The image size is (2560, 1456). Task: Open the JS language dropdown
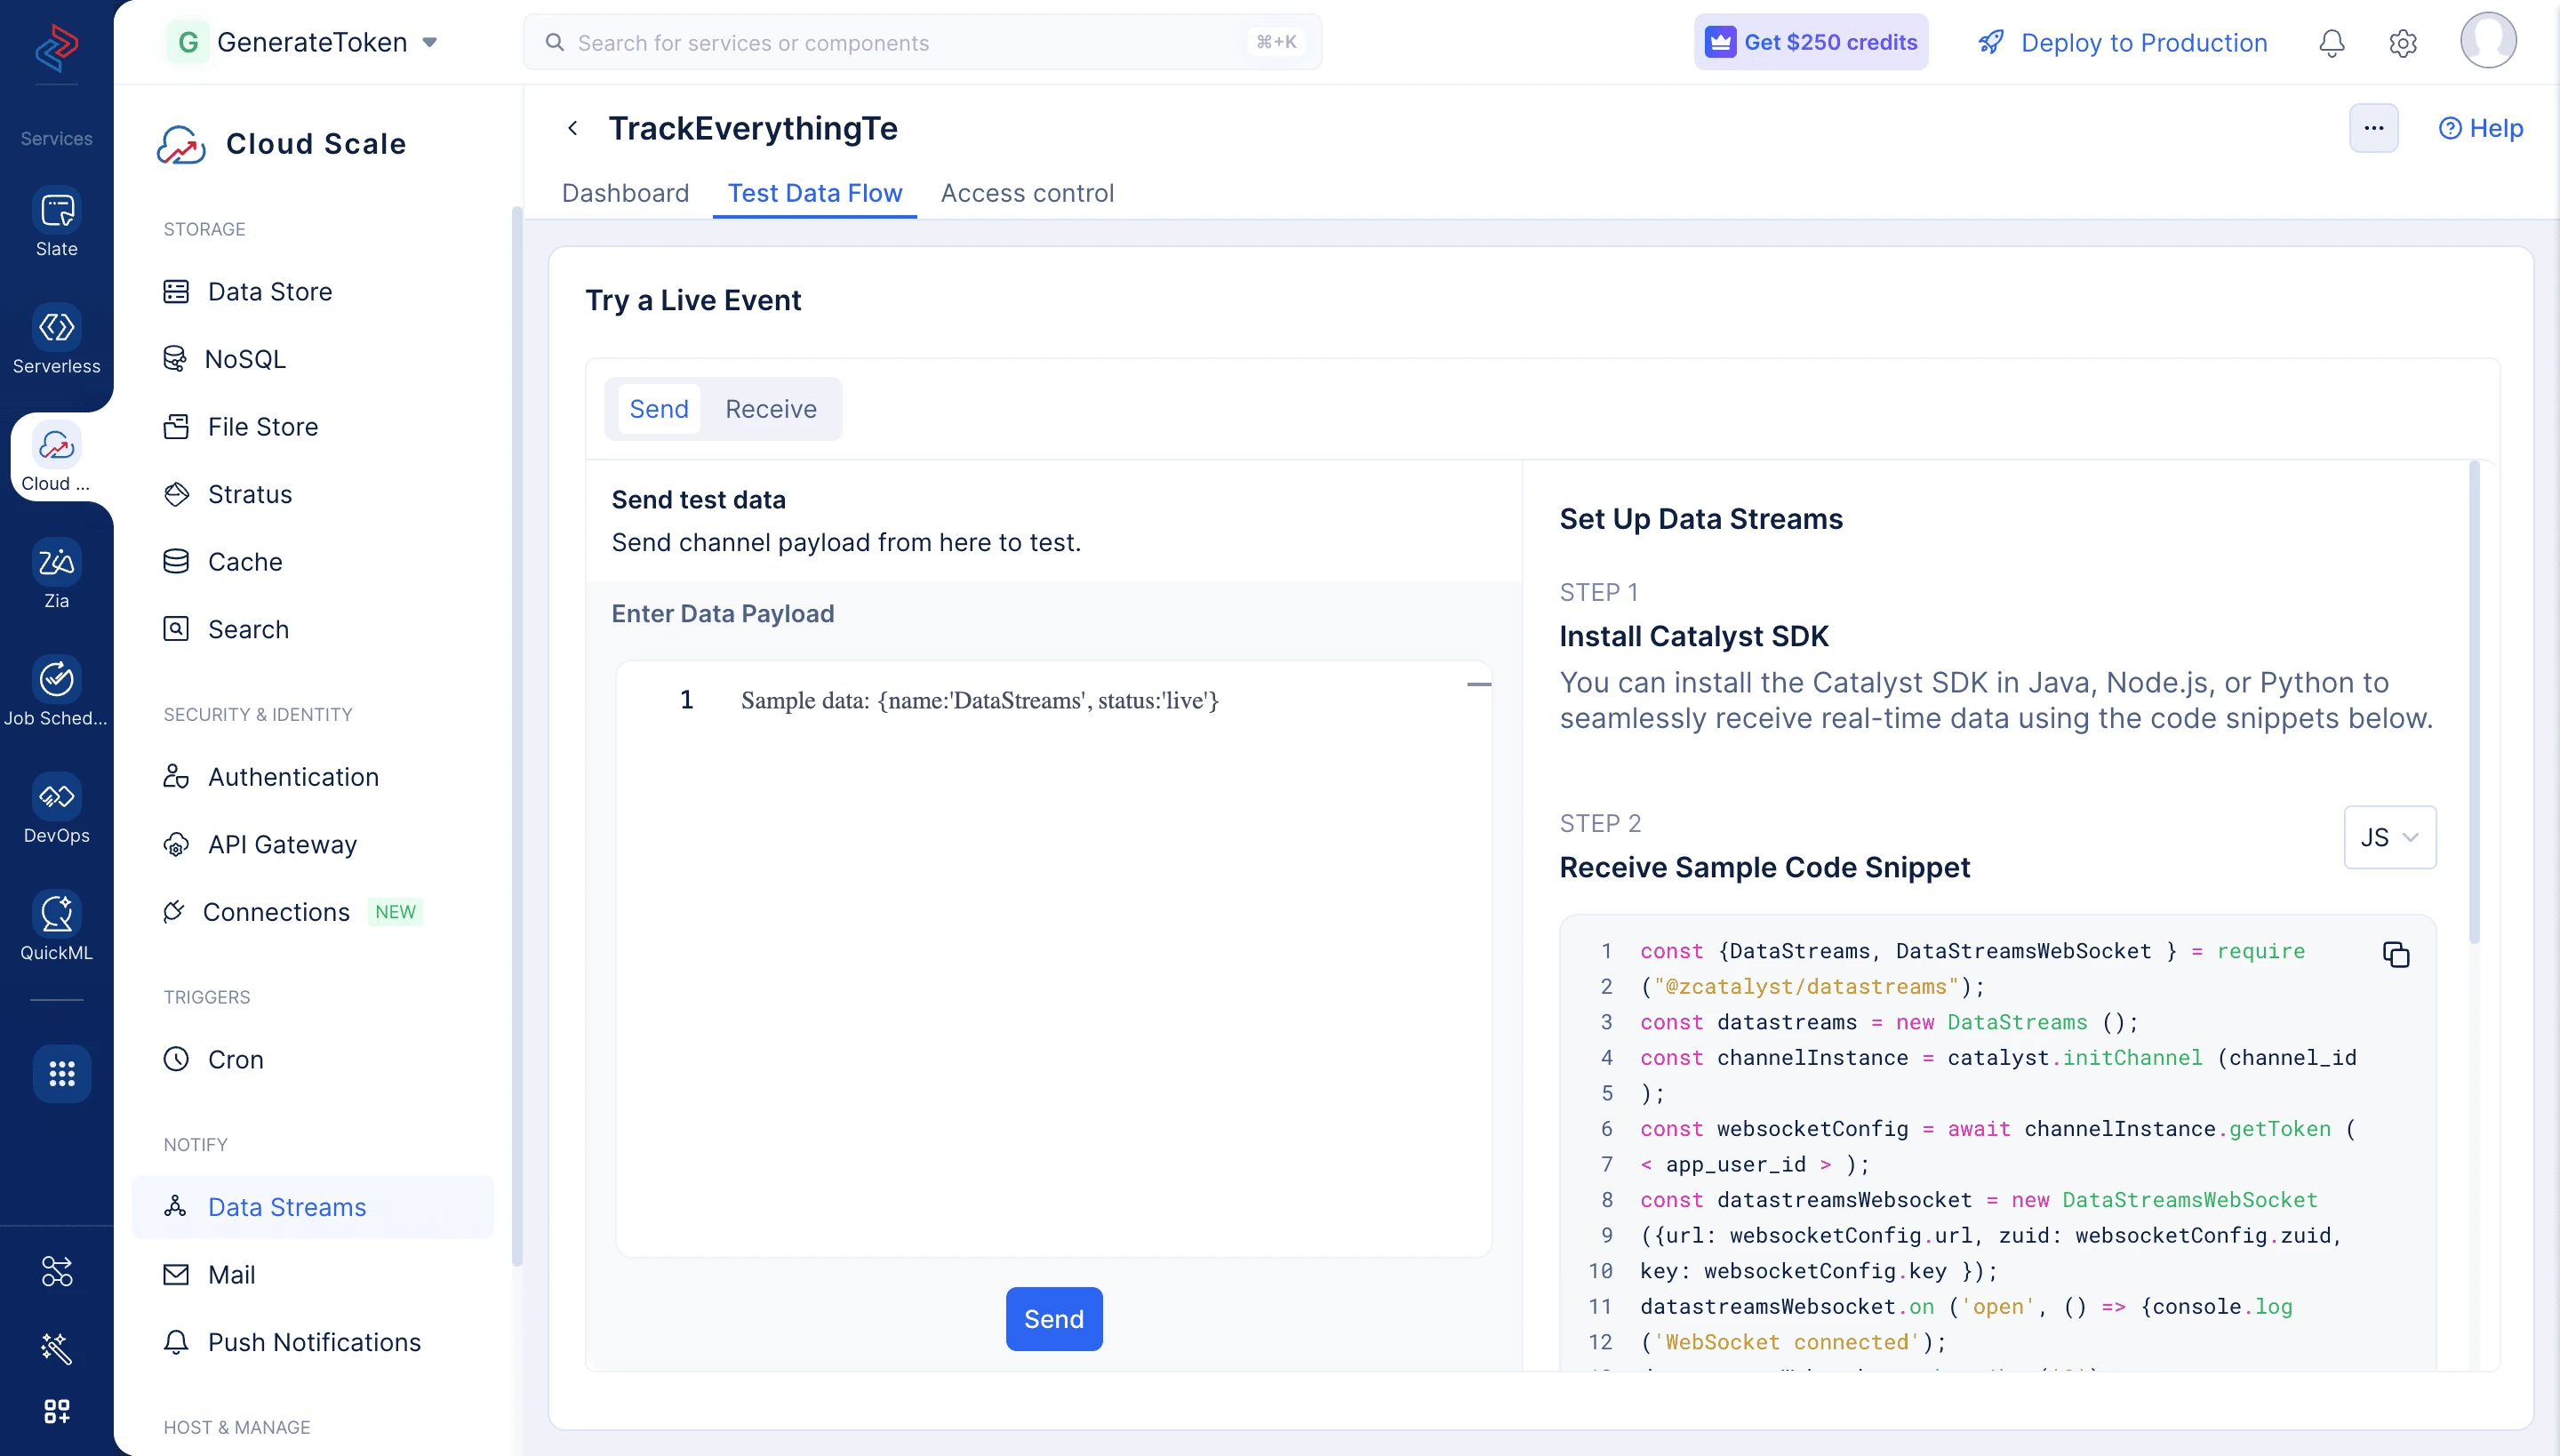tap(2389, 837)
